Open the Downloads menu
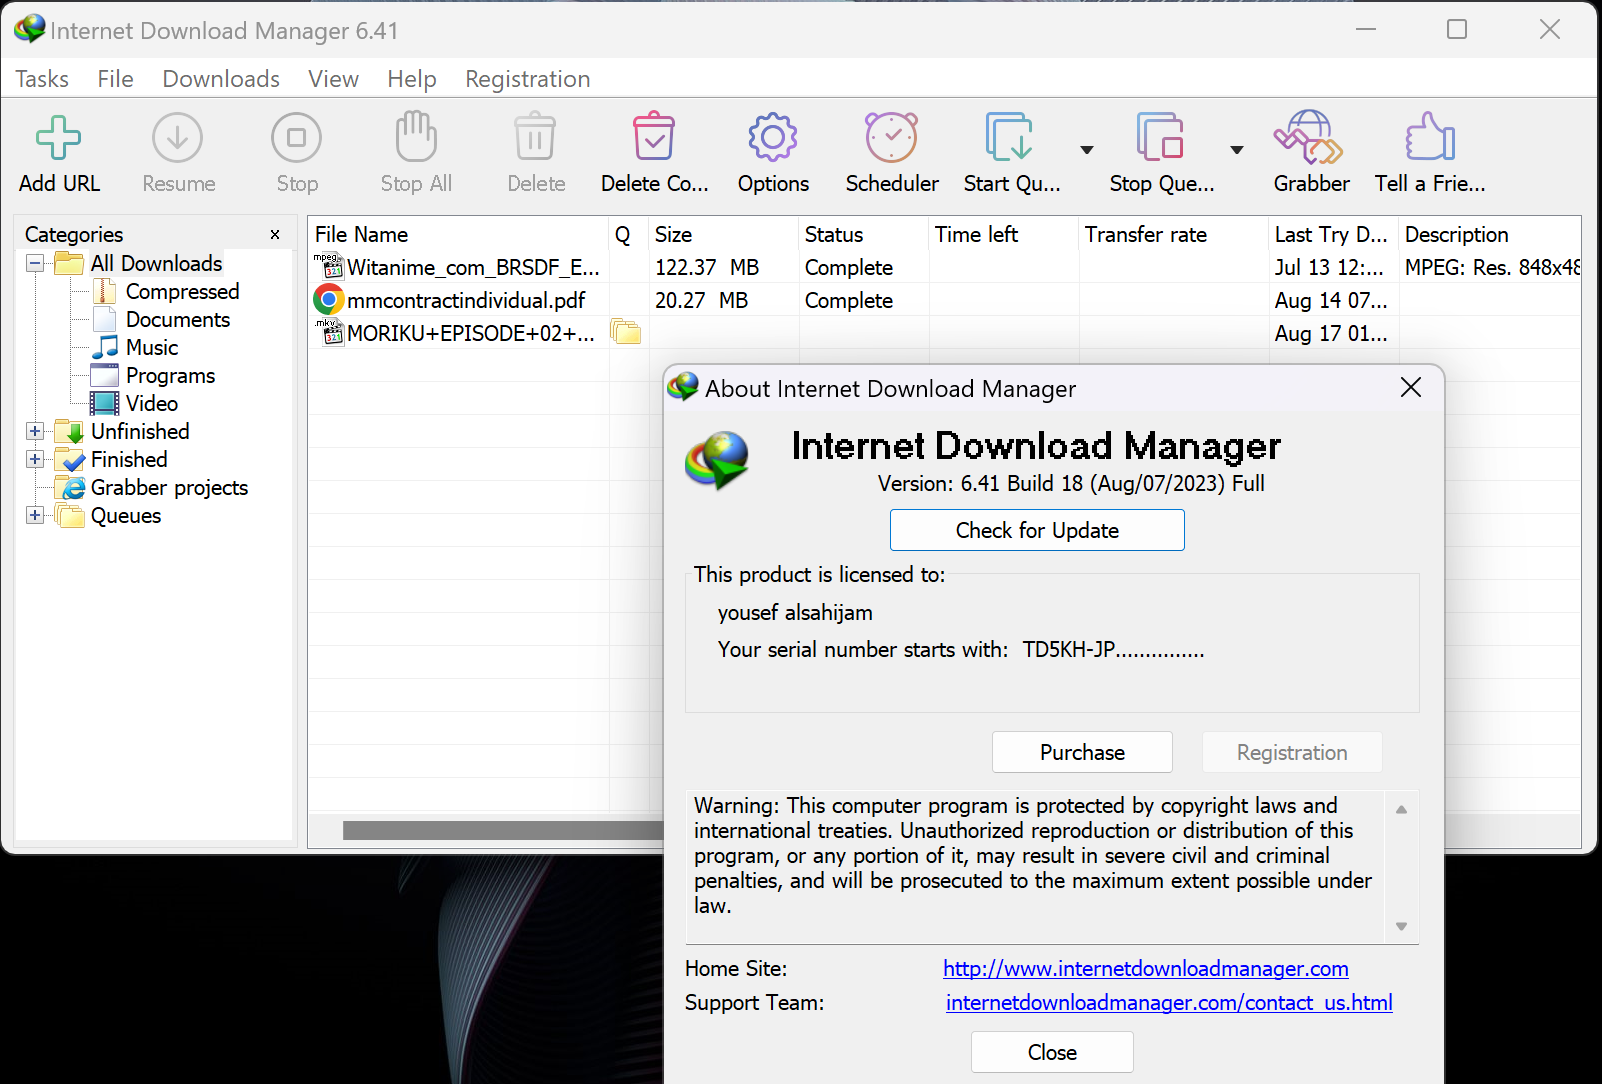 point(221,79)
